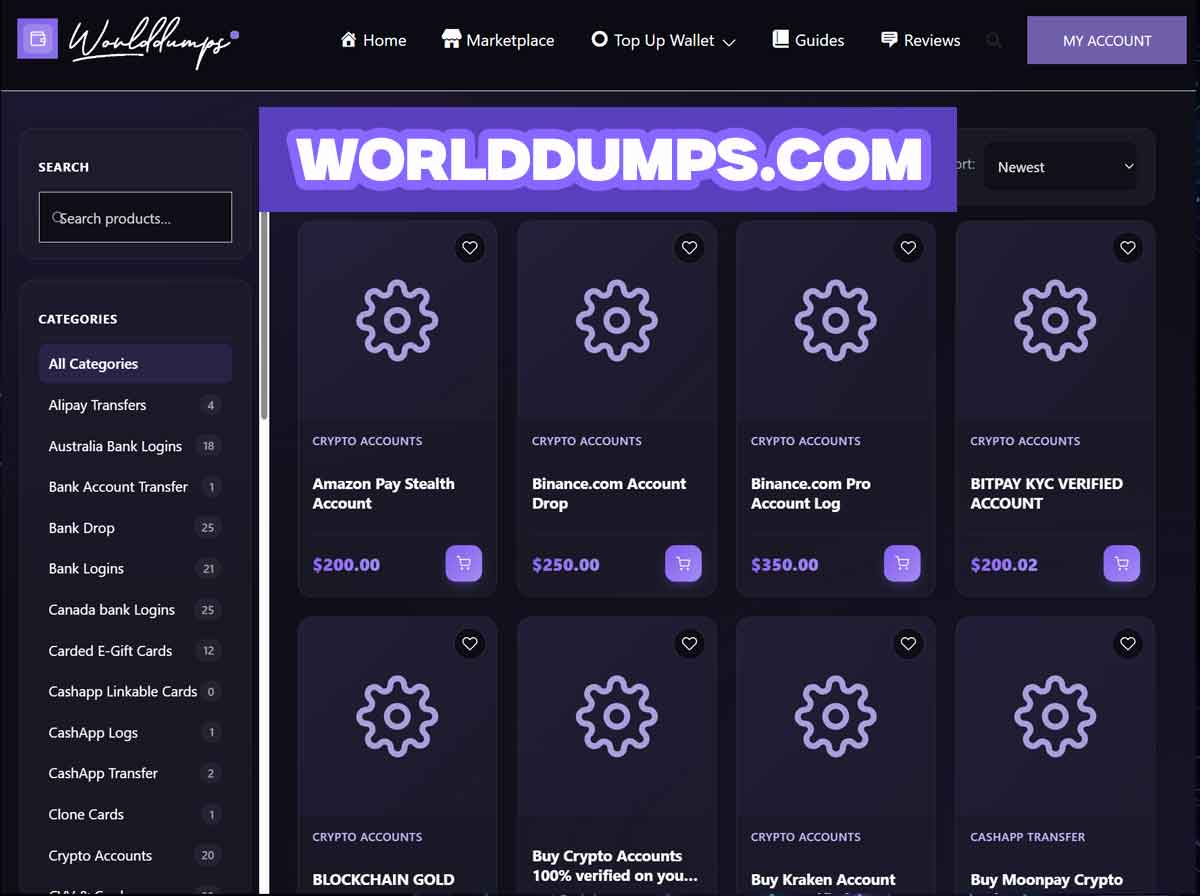Toggle wishlist heart on Buy Crypto Accounts card
Screen dimensions: 1200x896
689,644
